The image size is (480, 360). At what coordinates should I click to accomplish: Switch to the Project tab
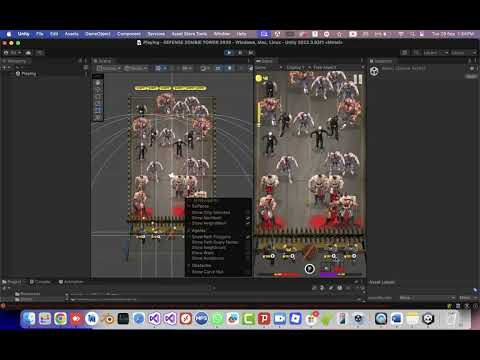pyautogui.click(x=12, y=282)
